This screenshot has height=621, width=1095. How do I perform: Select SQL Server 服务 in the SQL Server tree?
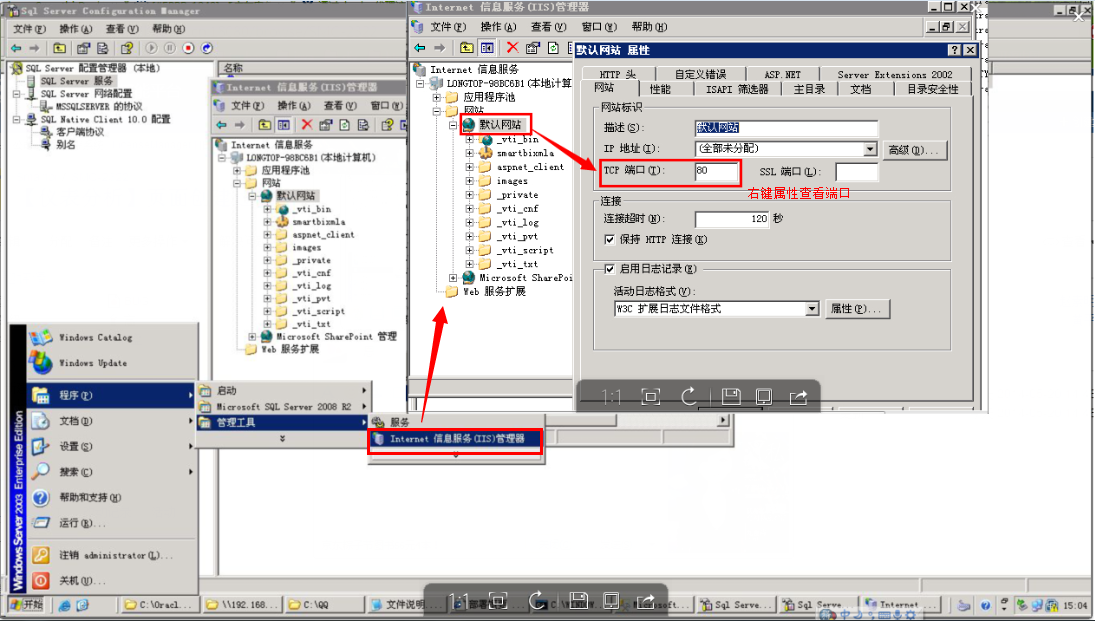(x=77, y=81)
